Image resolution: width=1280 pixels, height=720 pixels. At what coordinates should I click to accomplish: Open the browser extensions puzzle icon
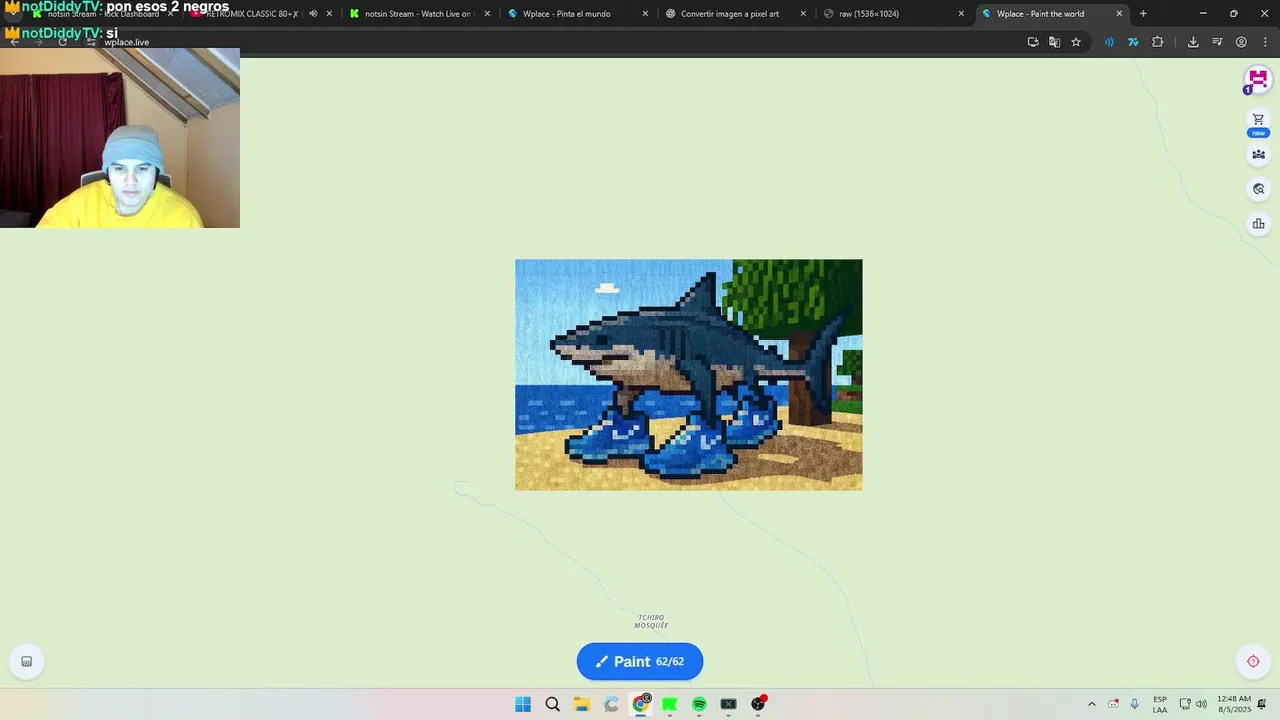point(1158,42)
